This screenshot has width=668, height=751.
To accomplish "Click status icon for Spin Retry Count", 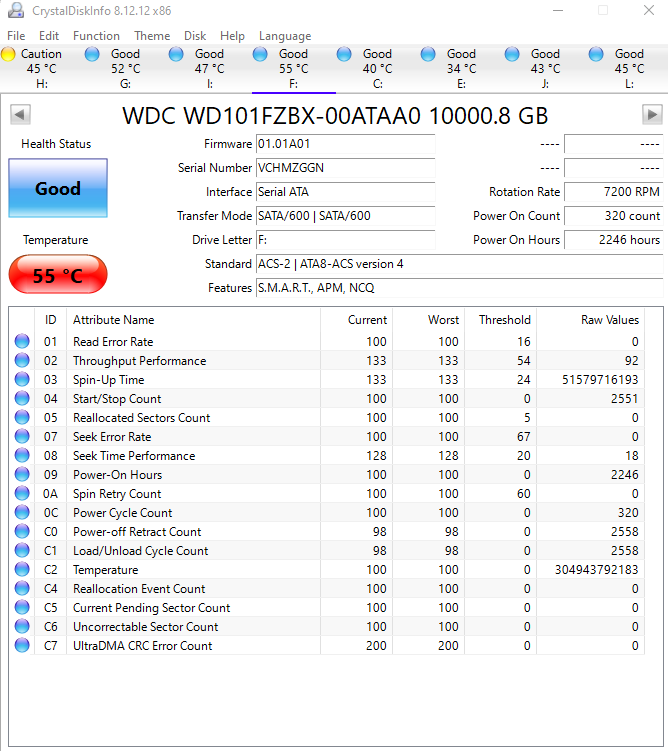I will 22,493.
